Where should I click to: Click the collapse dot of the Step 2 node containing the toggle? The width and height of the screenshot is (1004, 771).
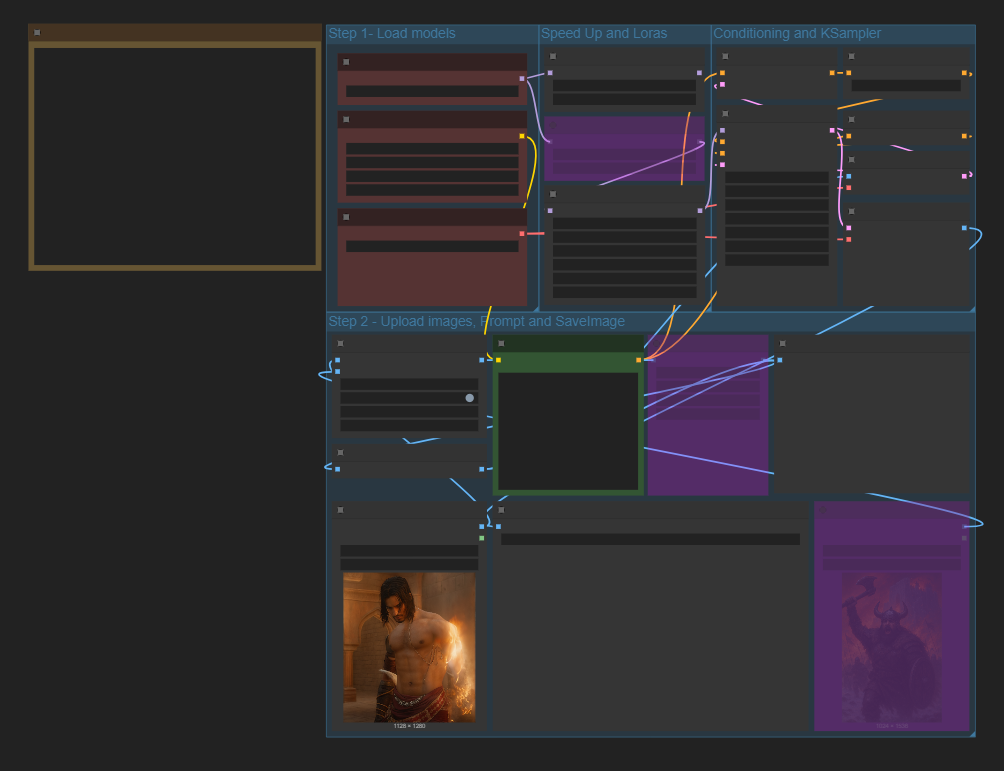341,344
